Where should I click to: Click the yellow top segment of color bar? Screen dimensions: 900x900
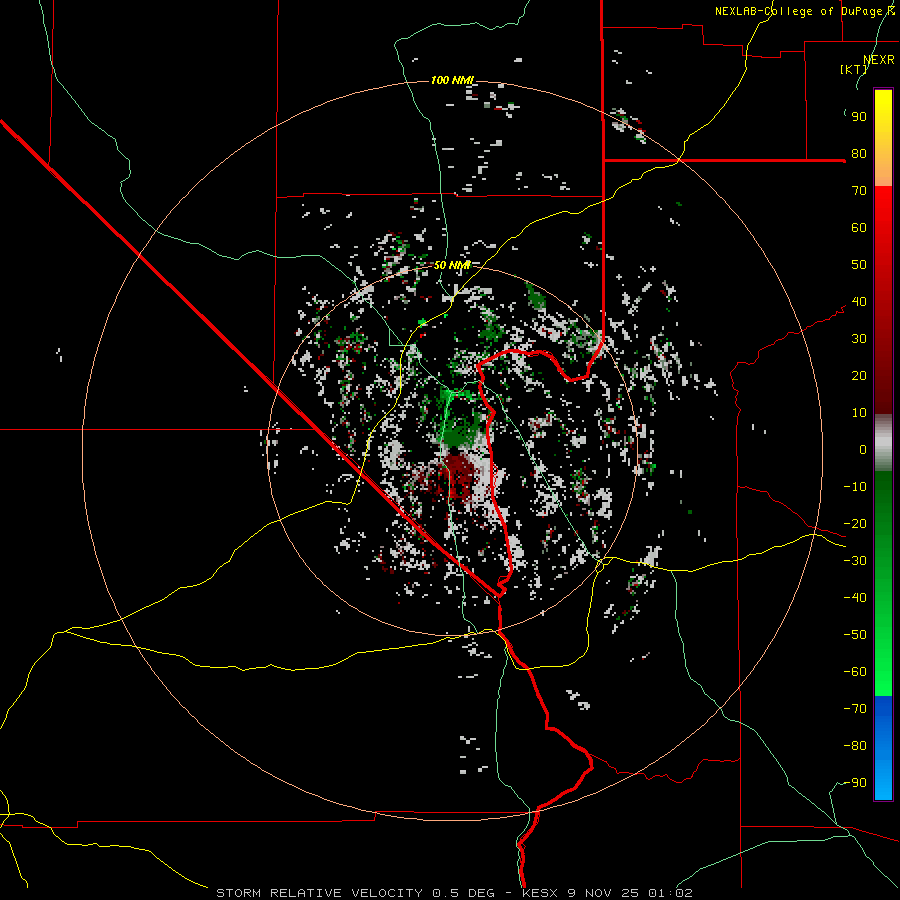(883, 138)
